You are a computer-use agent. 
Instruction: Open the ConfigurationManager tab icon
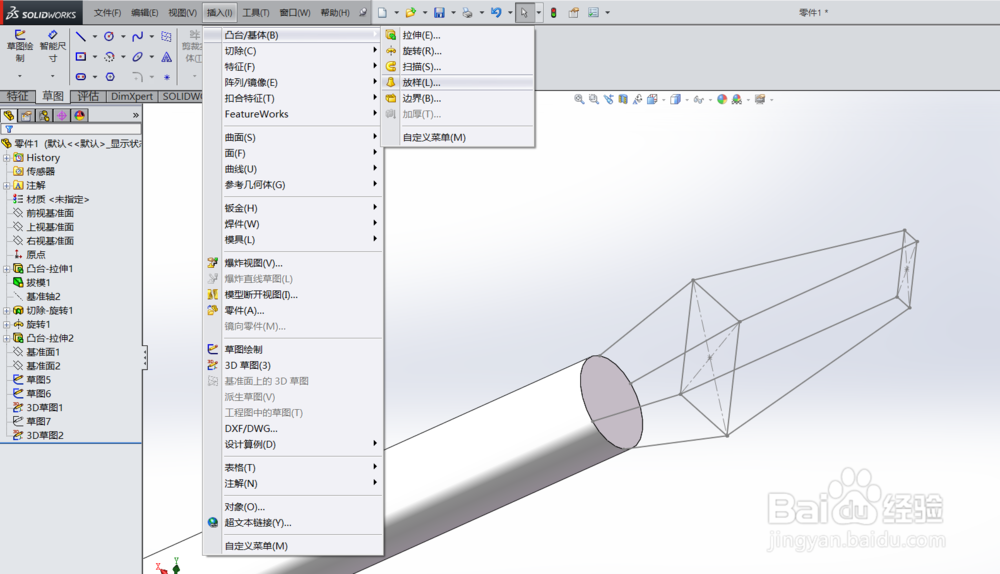coord(44,115)
